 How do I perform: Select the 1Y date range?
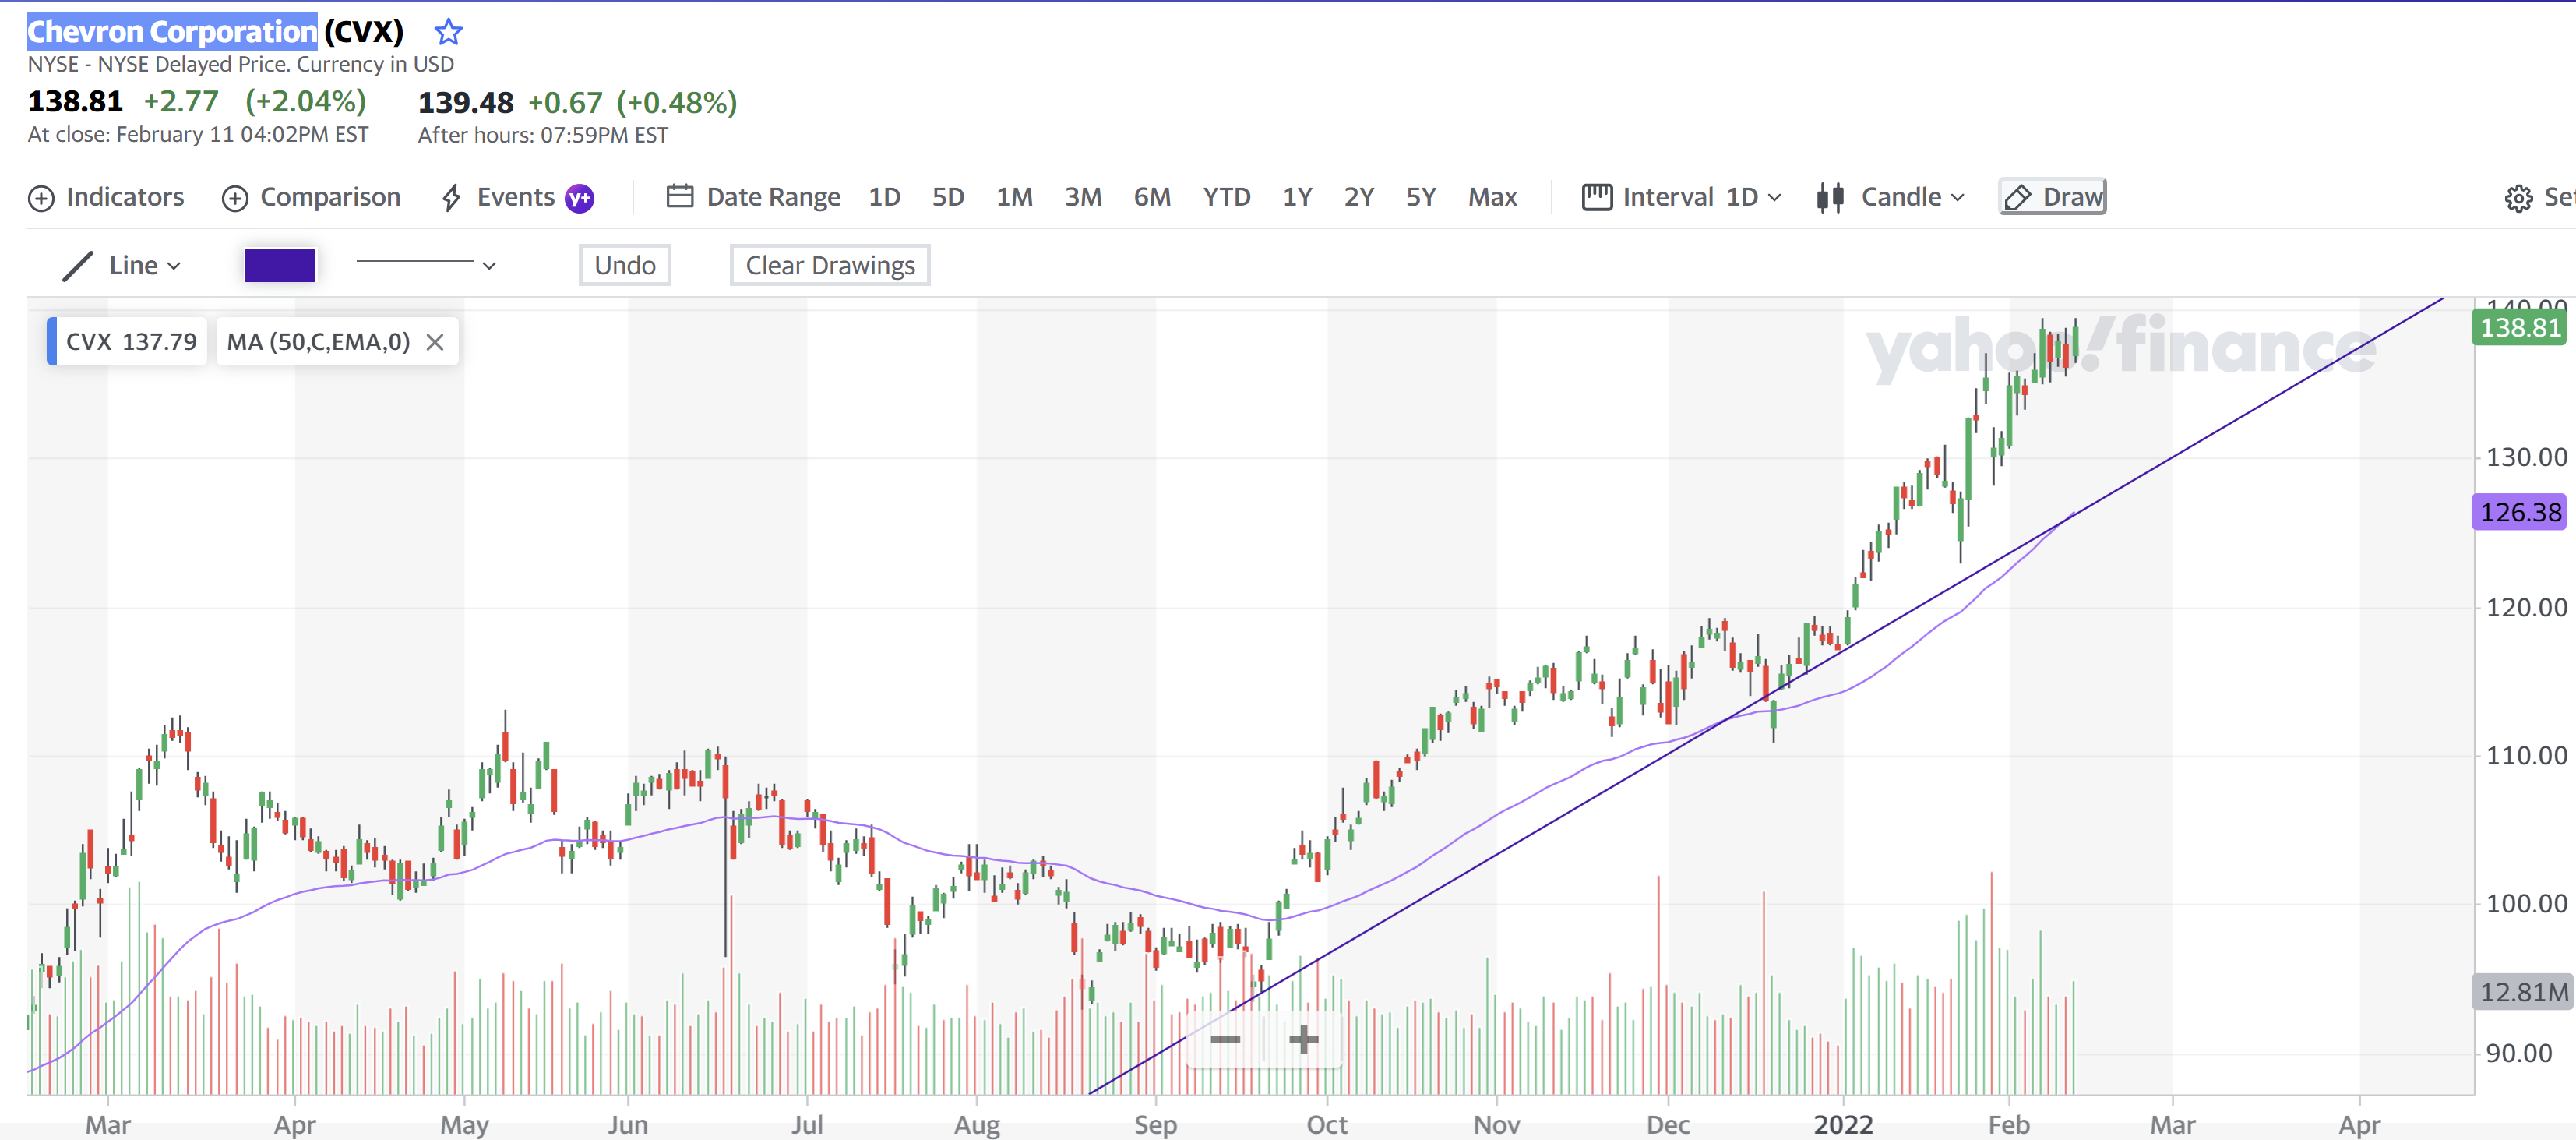[1297, 197]
